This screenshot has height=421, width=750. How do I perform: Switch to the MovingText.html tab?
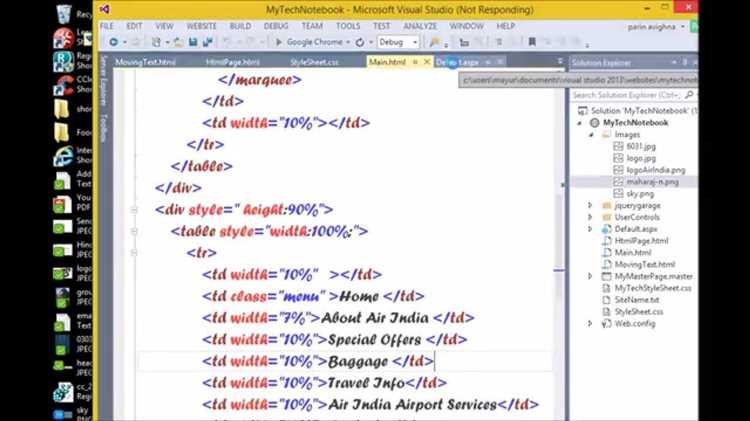[145, 62]
